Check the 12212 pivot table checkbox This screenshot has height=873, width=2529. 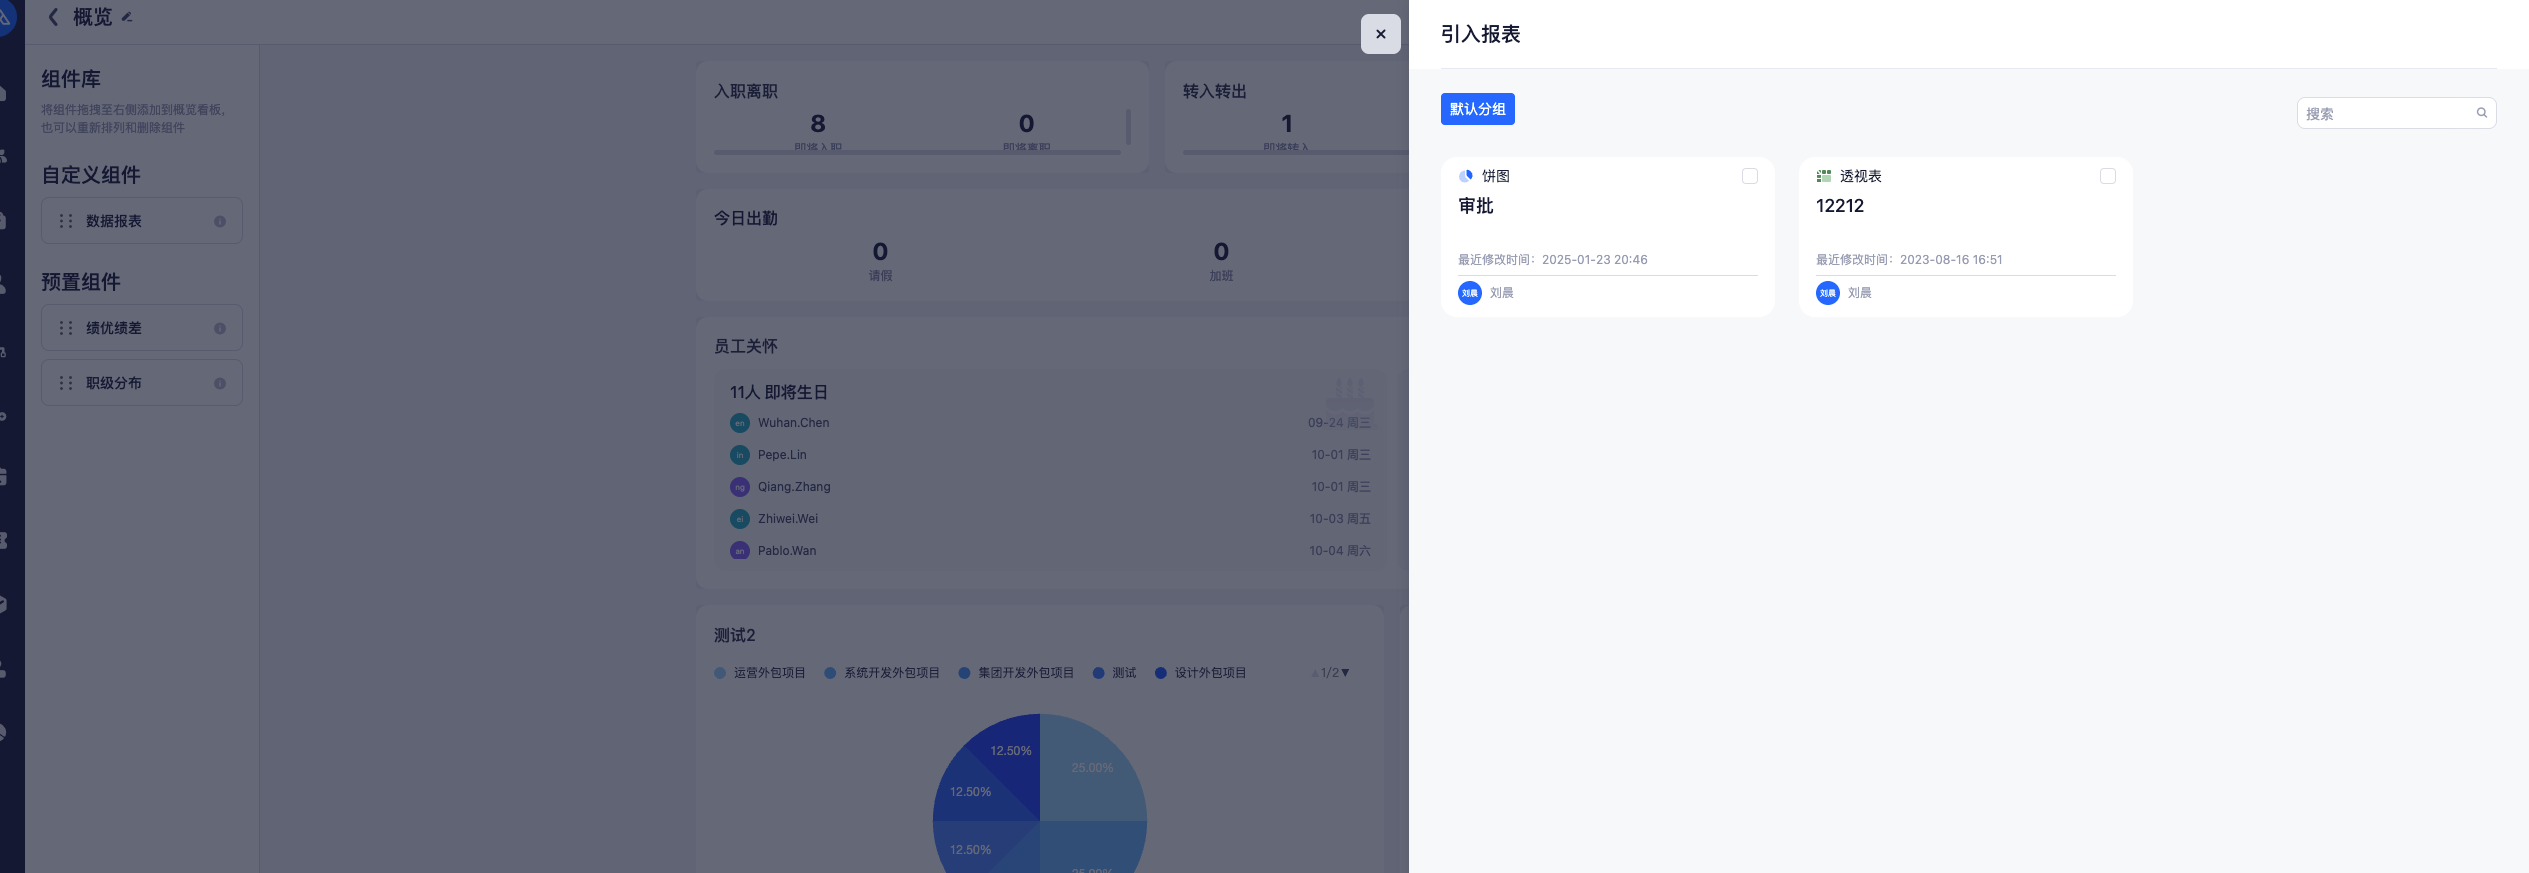coord(2107,176)
